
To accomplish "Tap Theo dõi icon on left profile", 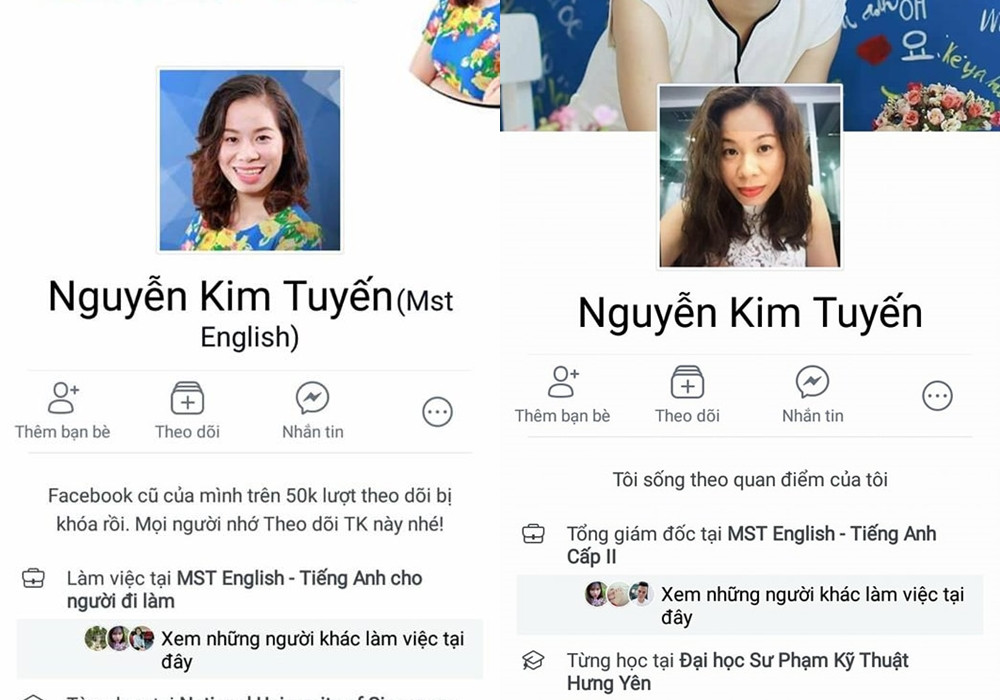I will (x=188, y=398).
